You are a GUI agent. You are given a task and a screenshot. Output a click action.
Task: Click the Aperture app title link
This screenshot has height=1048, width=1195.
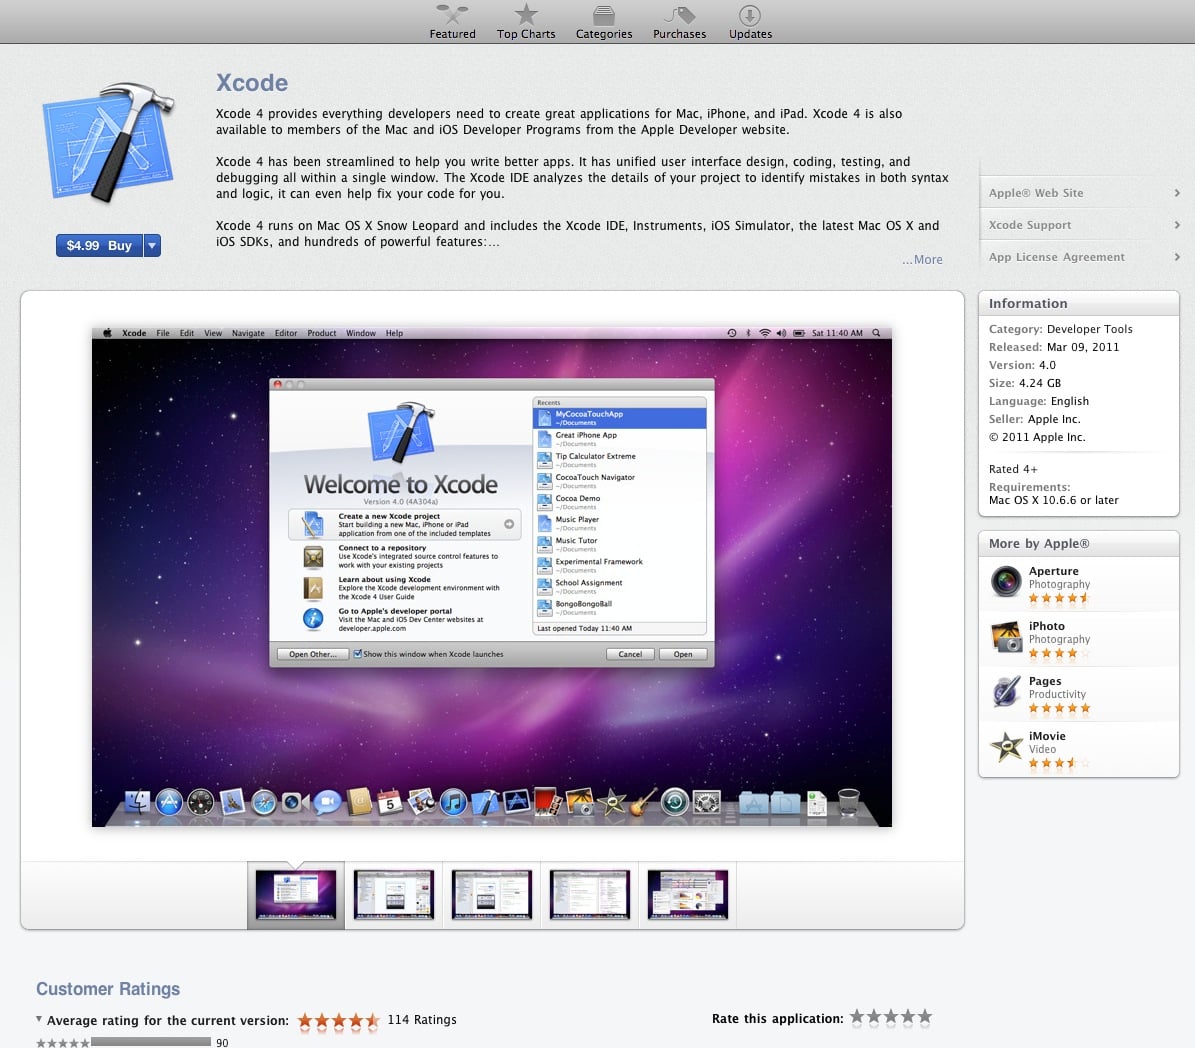1053,571
